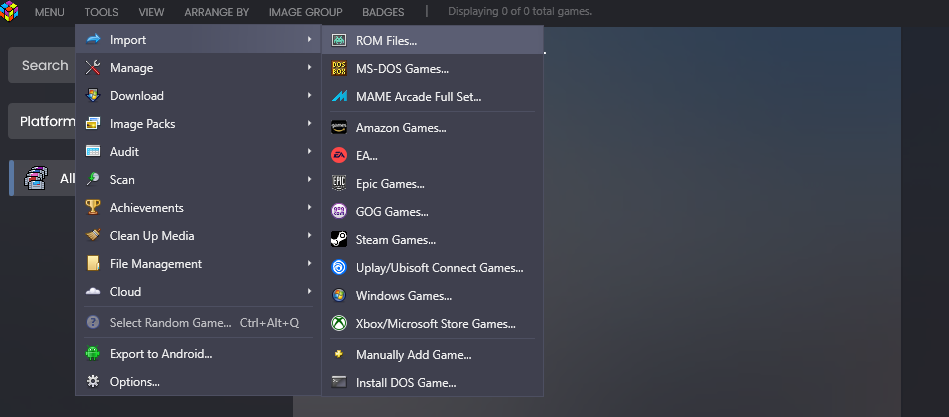Click the Windows logo icon
The width and height of the screenshot is (949, 417).
coord(339,295)
